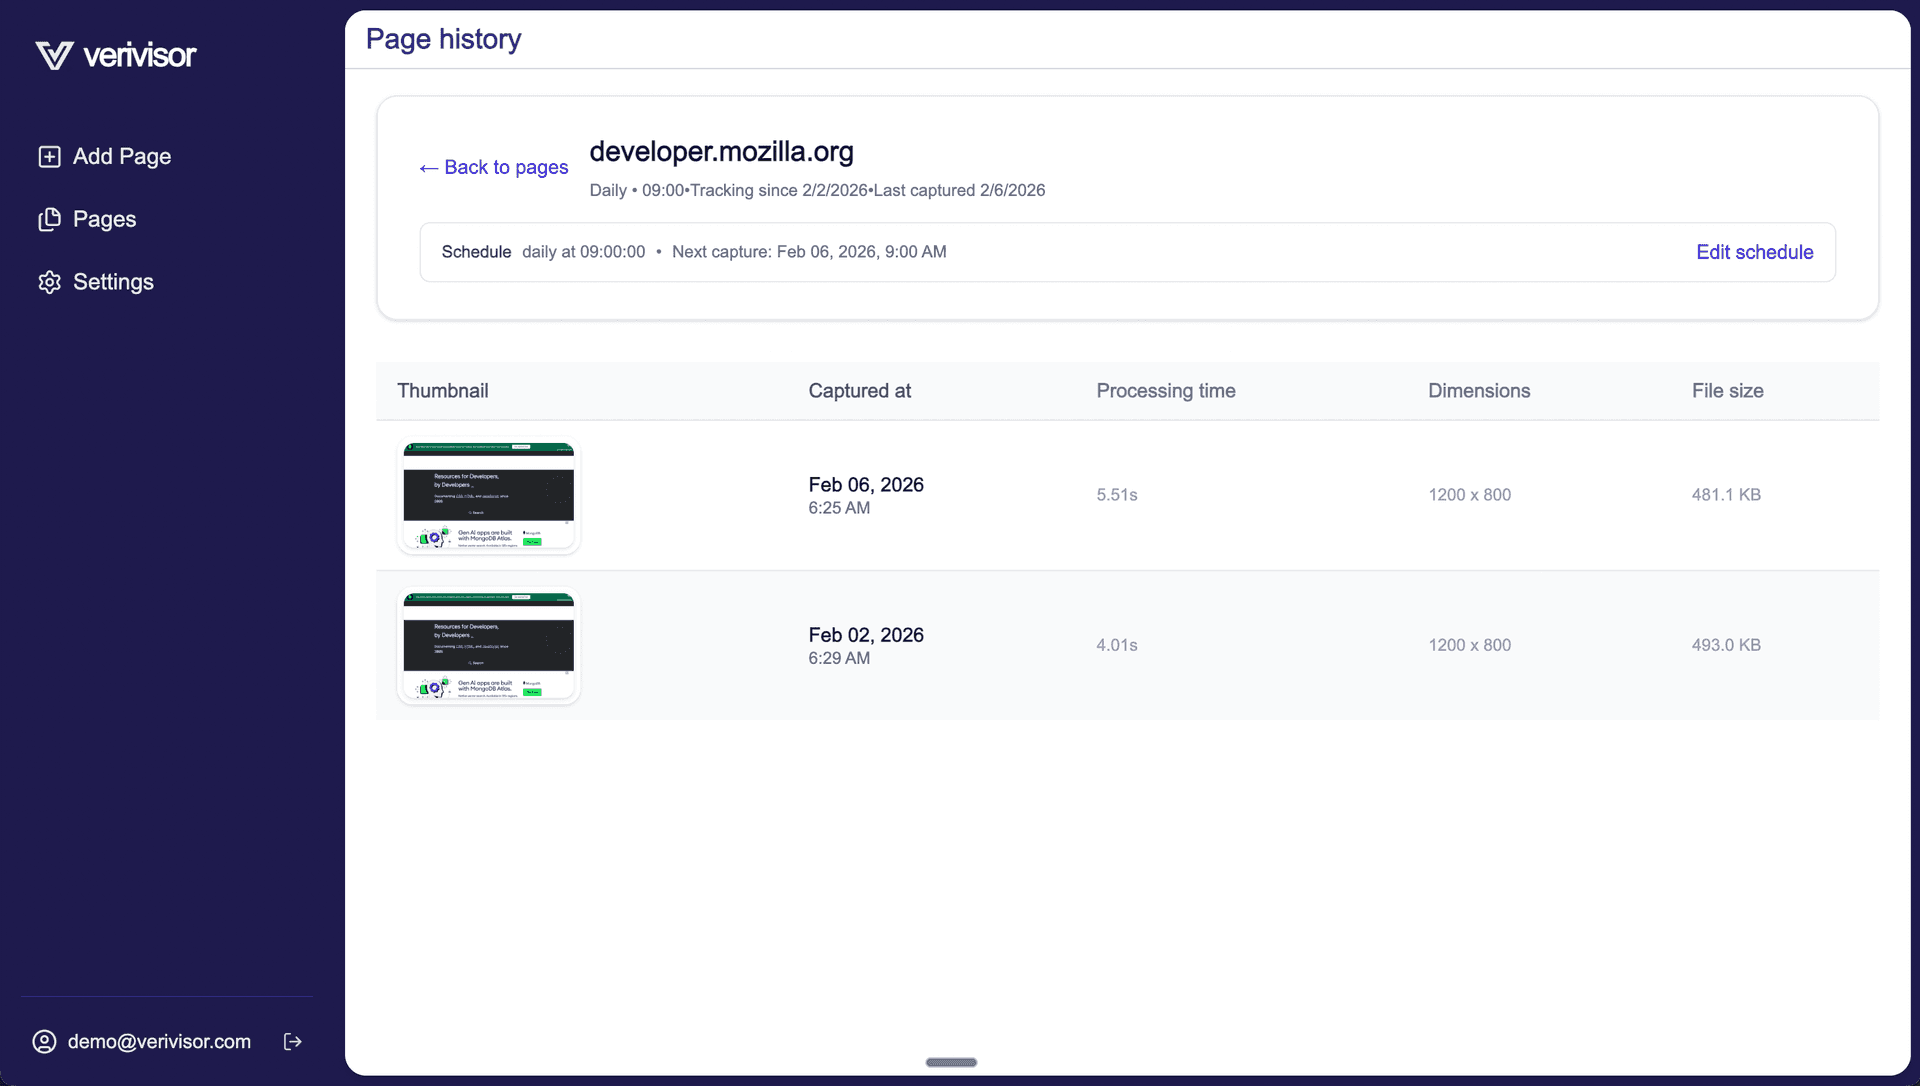Click the logout arrow icon
The height and width of the screenshot is (1086, 1920).
tap(293, 1042)
